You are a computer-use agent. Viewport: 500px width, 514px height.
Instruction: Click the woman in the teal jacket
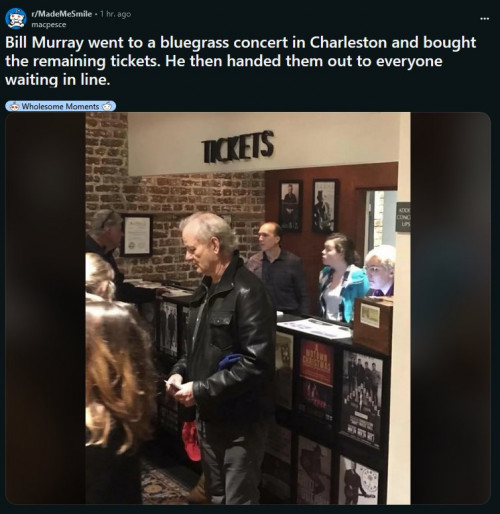click(x=341, y=277)
